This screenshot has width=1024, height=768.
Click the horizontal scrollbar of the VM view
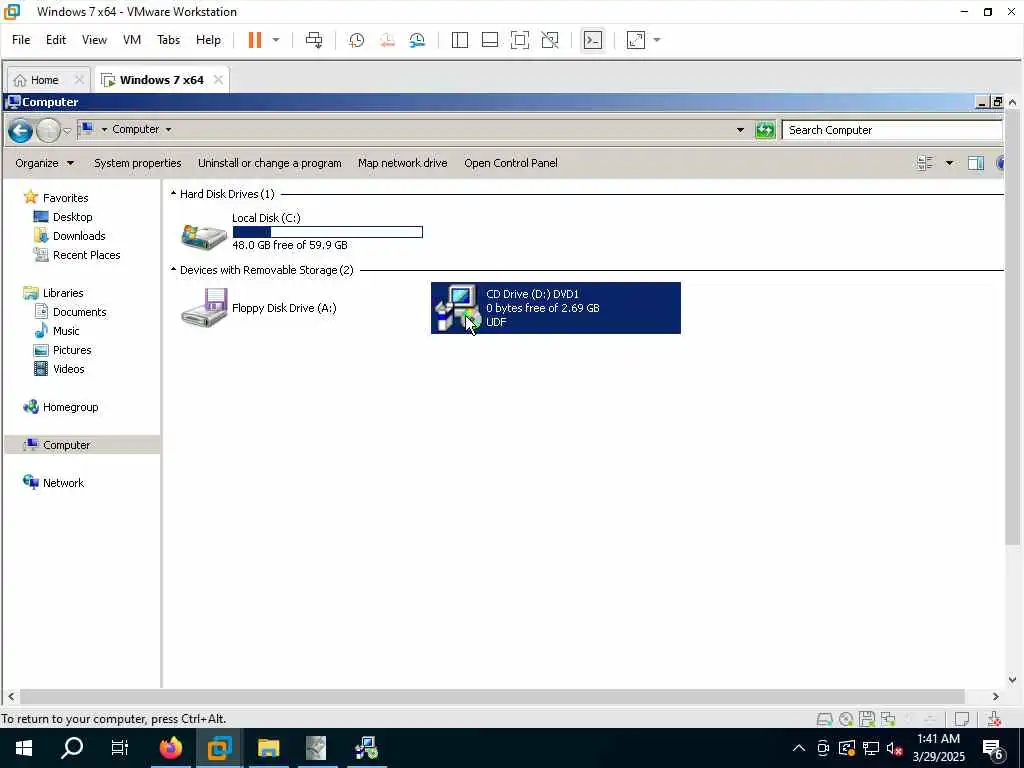tap(492, 696)
